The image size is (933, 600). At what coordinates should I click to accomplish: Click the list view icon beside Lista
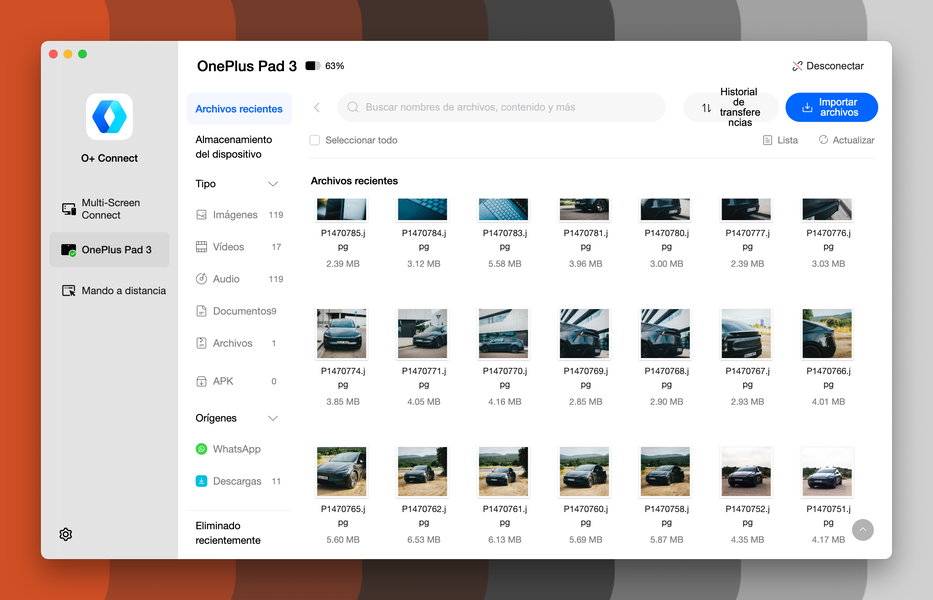[768, 140]
